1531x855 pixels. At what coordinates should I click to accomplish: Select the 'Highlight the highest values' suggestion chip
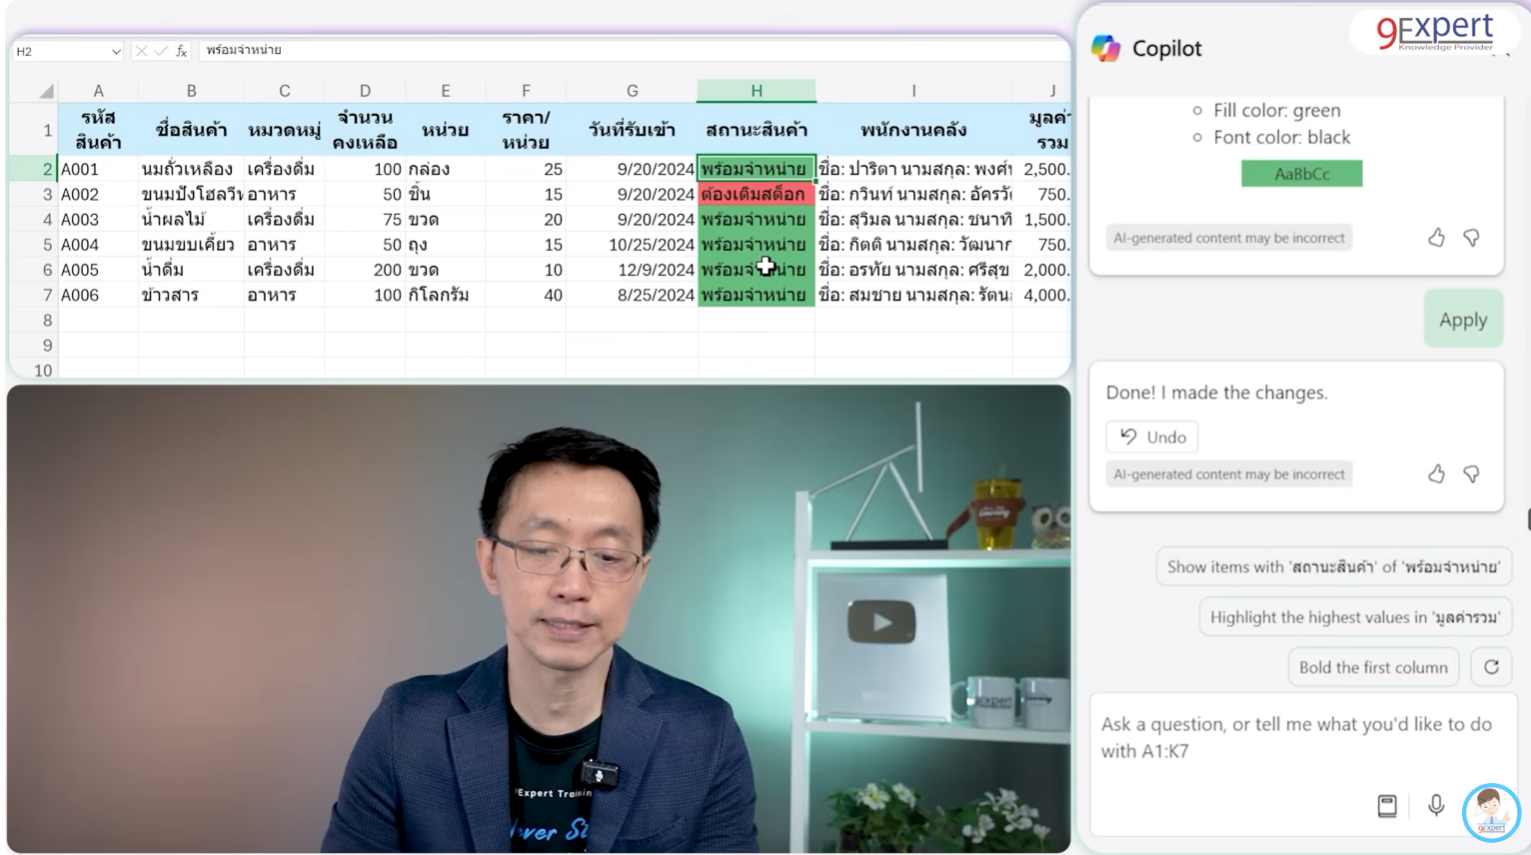(1355, 617)
